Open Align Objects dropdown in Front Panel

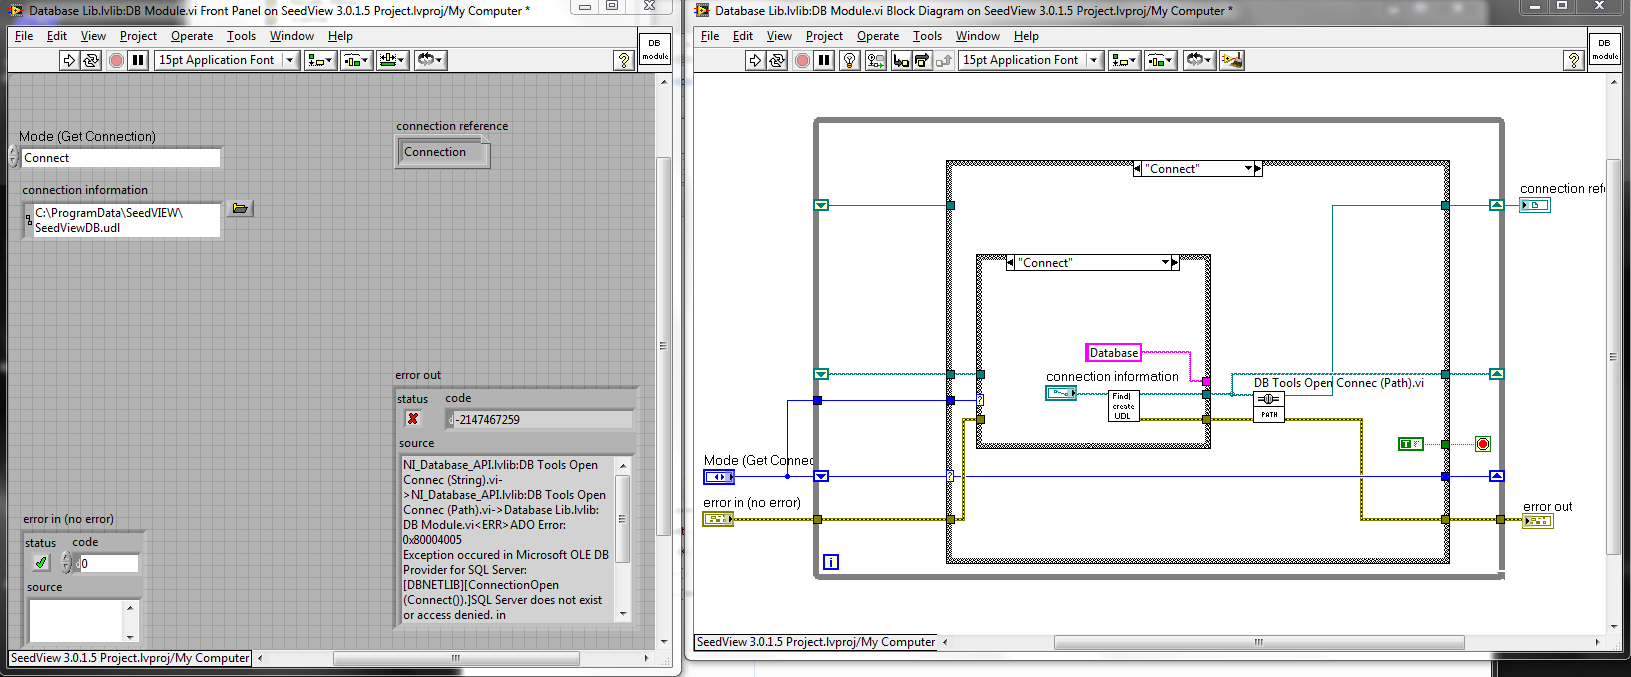(320, 60)
